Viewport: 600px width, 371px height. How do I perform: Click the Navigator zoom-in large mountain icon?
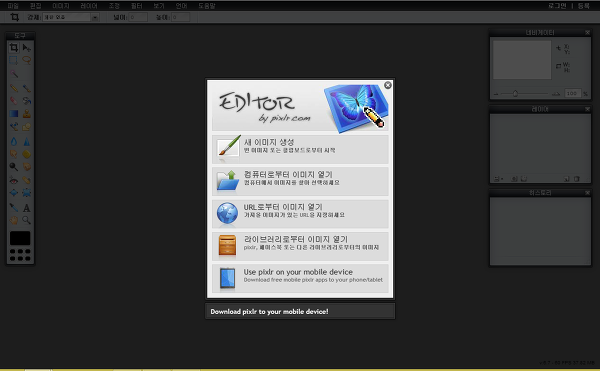pos(556,94)
